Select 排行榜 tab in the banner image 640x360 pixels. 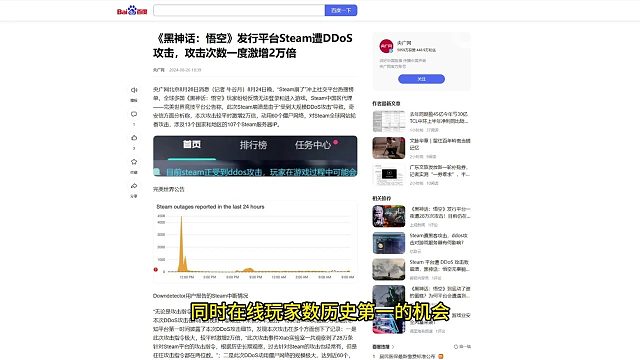coord(253,145)
